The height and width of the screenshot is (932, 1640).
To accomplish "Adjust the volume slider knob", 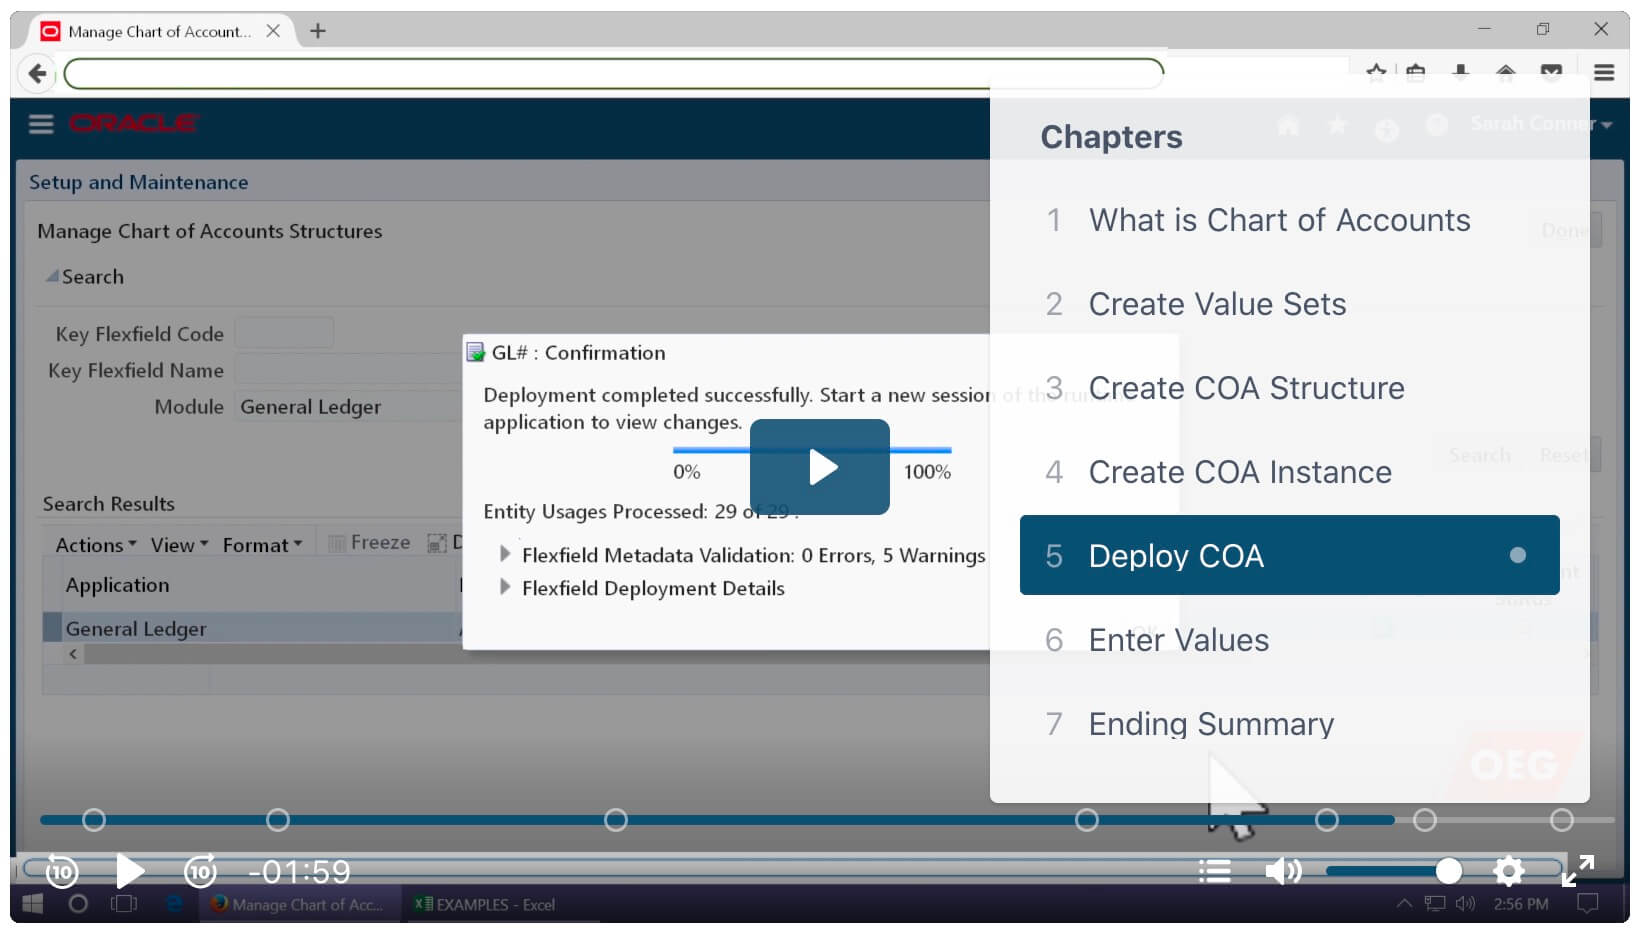I will click(1448, 872).
